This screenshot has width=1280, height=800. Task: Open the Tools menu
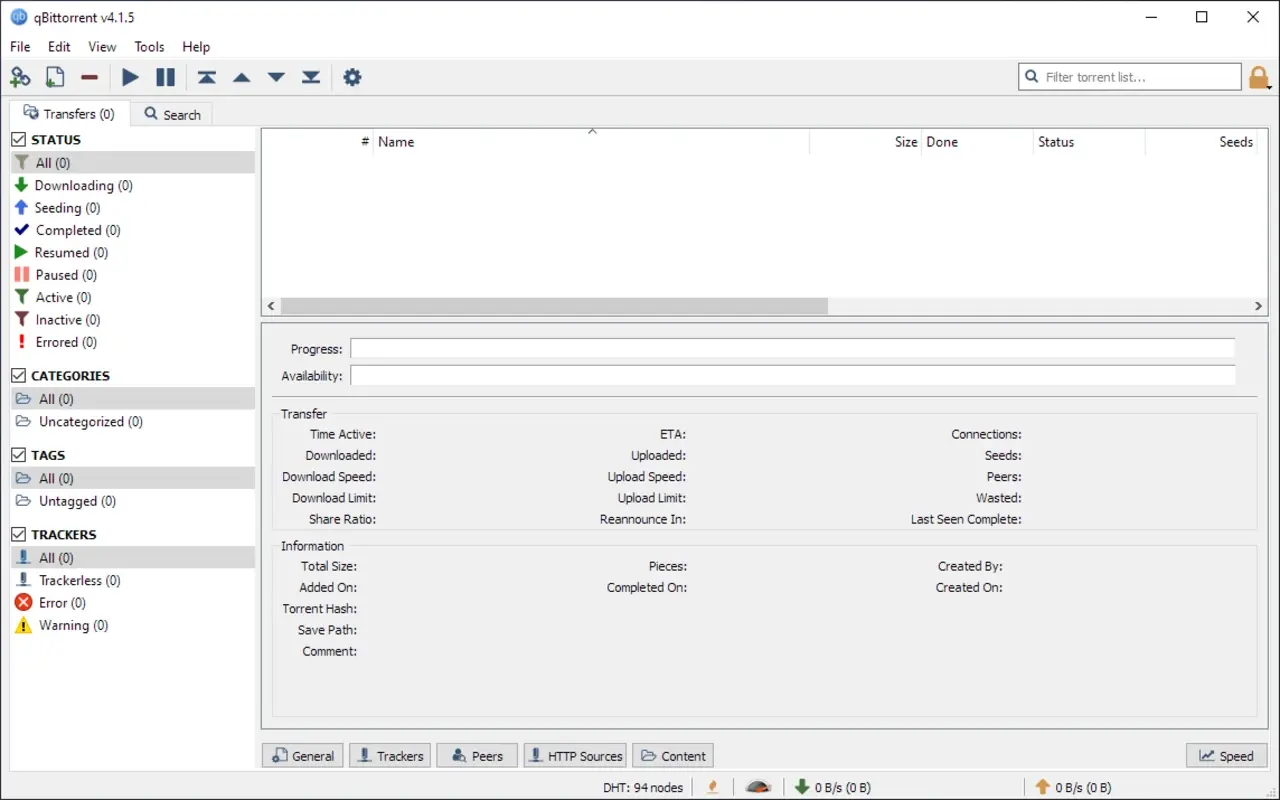coord(149,46)
